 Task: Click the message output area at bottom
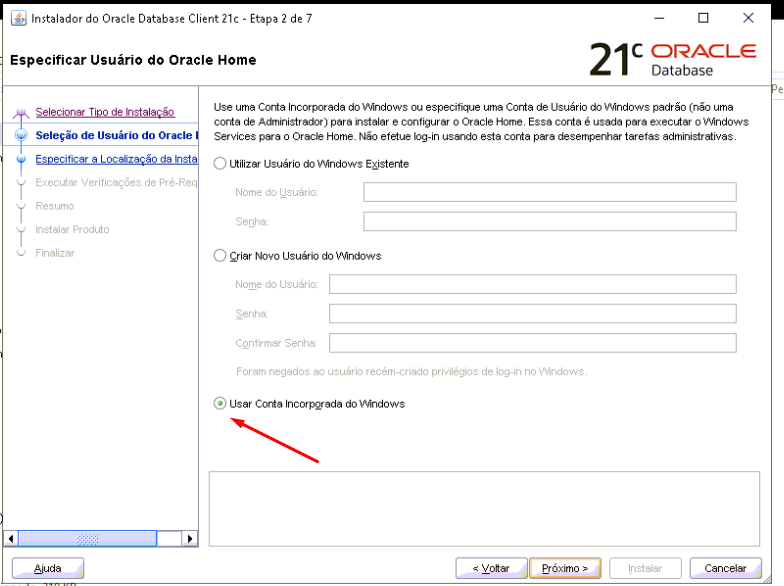click(x=484, y=508)
